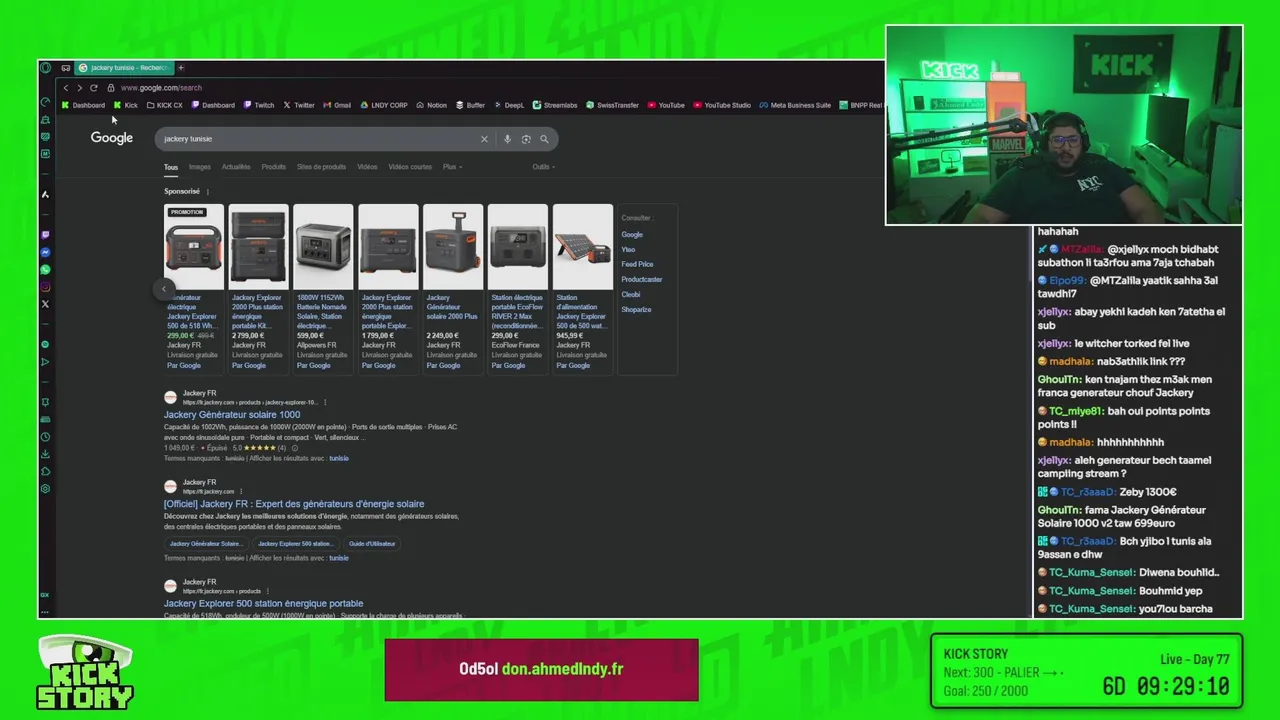Click the magnifier search button
This screenshot has width=1280, height=720.
click(x=544, y=139)
